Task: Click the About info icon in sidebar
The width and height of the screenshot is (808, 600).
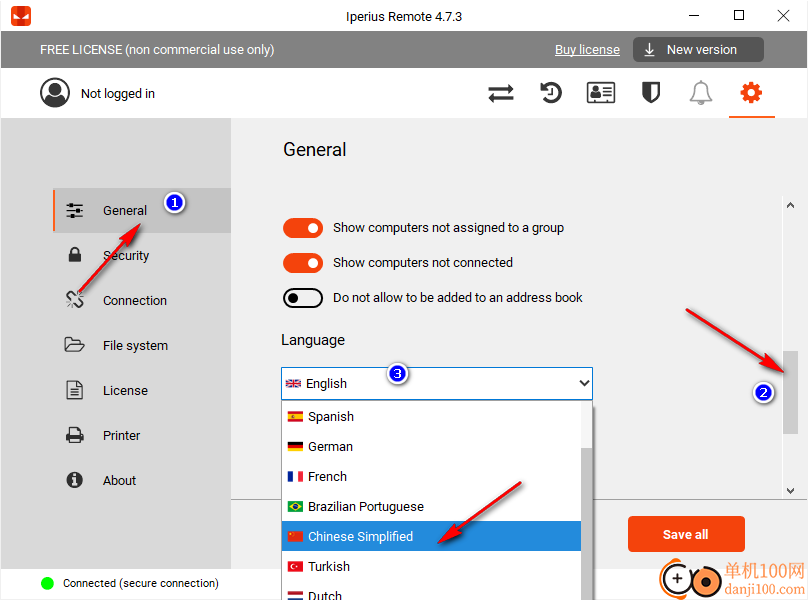Action: pyautogui.click(x=75, y=480)
